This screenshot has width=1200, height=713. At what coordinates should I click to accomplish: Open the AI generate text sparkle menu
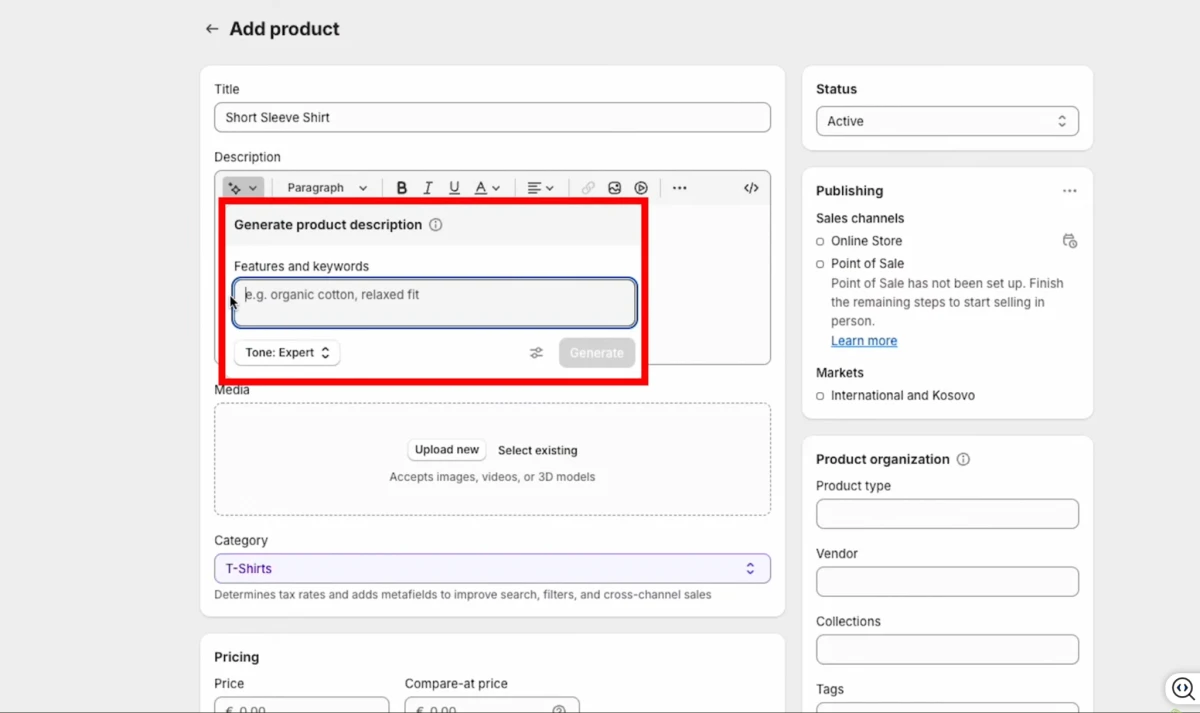tap(243, 188)
